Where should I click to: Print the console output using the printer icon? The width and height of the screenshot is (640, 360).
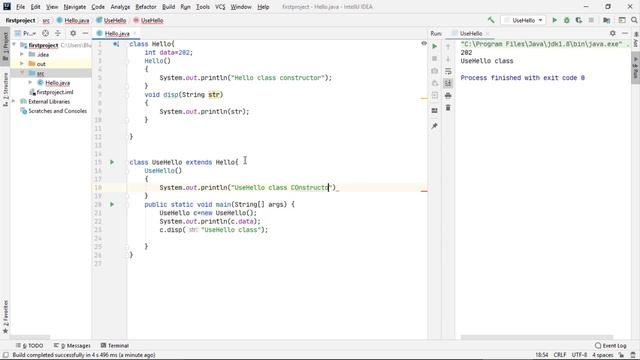pos(448,96)
